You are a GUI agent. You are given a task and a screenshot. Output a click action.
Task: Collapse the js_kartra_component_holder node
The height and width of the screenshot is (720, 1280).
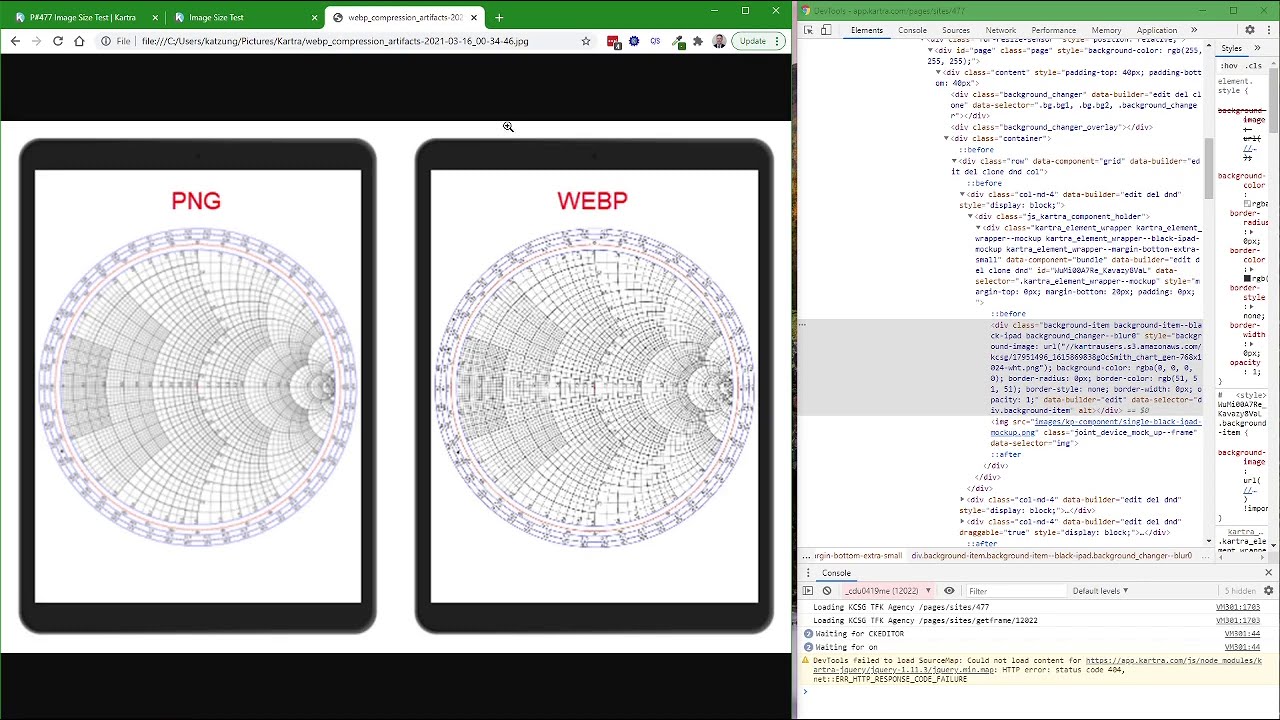(x=970, y=216)
